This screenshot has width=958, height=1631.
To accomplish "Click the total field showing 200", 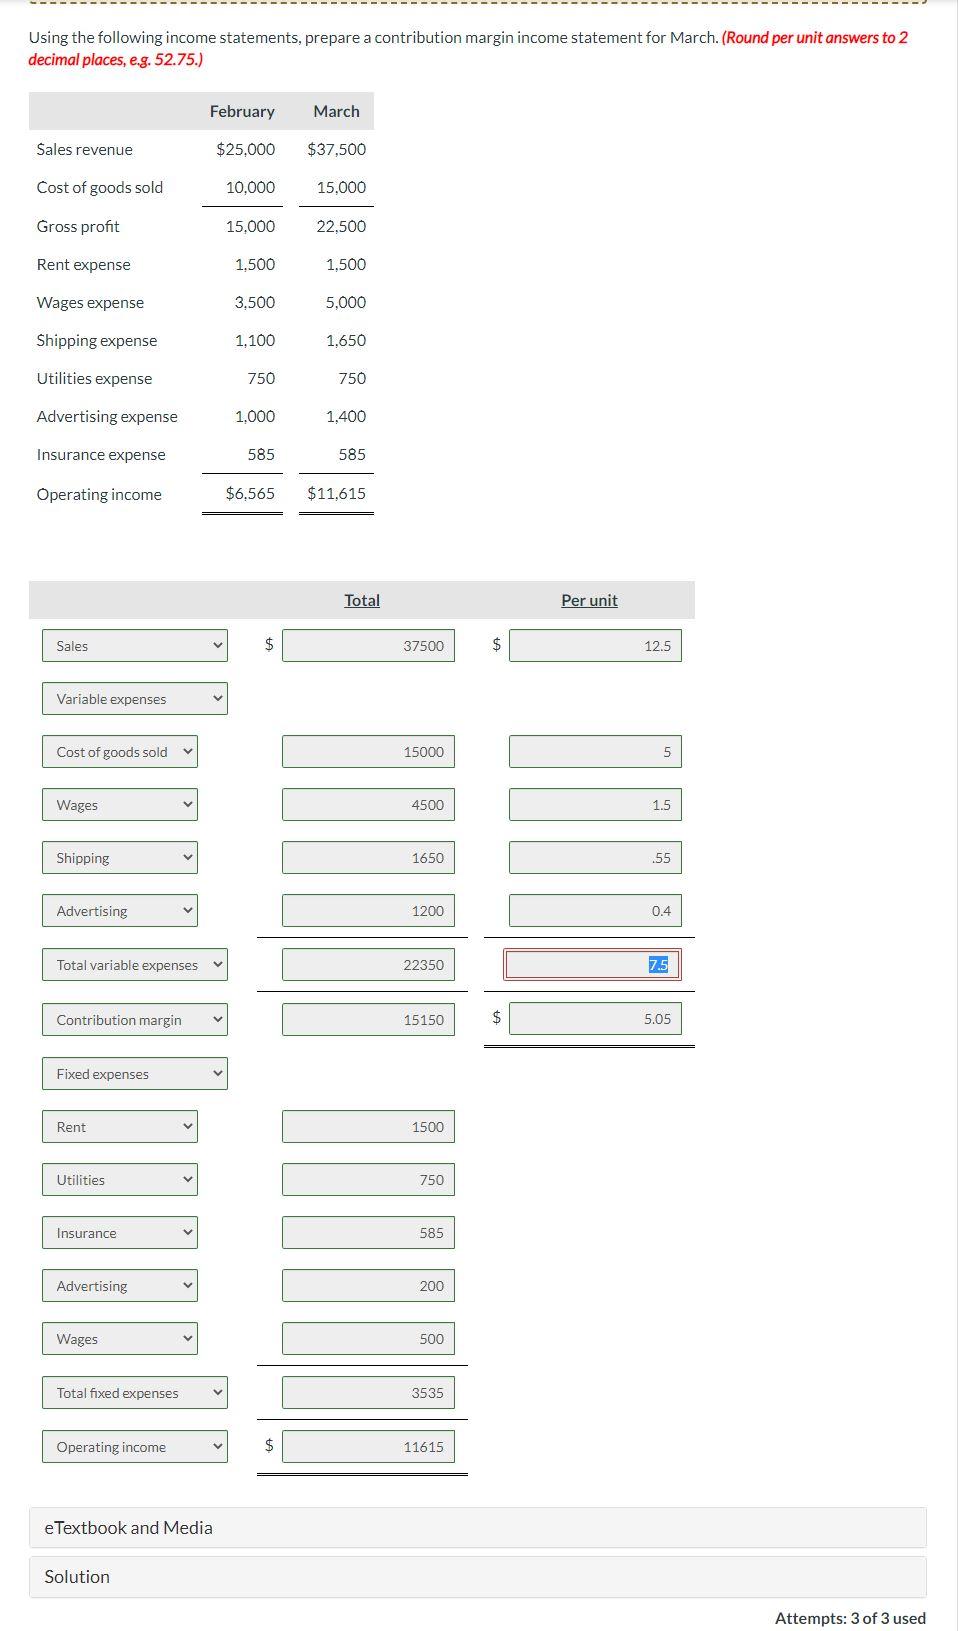I will click(x=368, y=1285).
